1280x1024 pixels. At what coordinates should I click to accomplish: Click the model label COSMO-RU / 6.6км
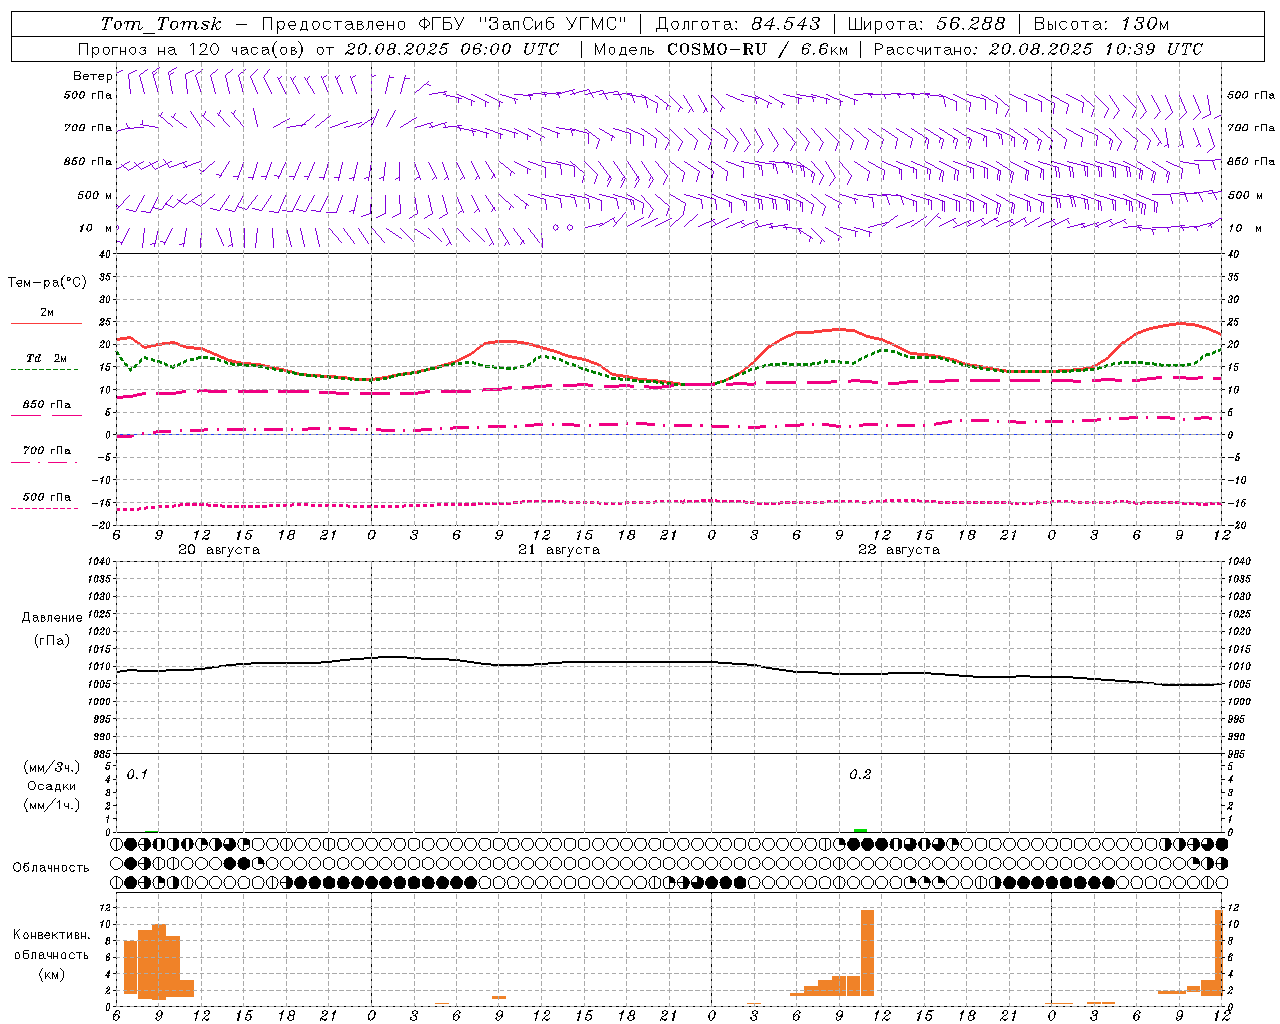click(x=757, y=49)
